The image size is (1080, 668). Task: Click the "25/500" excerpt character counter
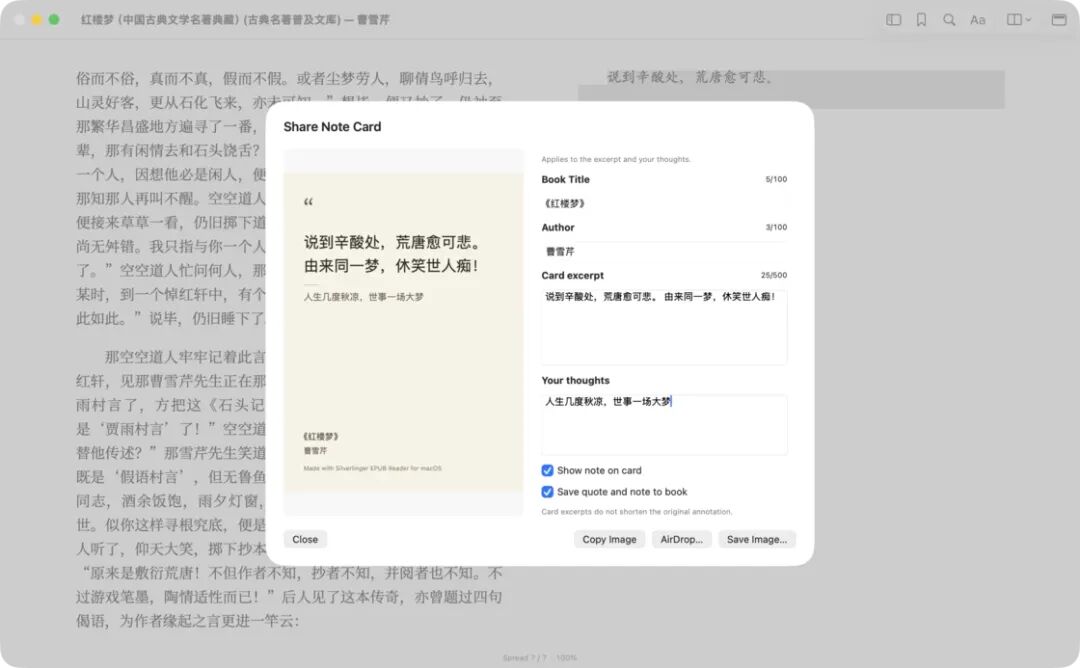(774, 275)
